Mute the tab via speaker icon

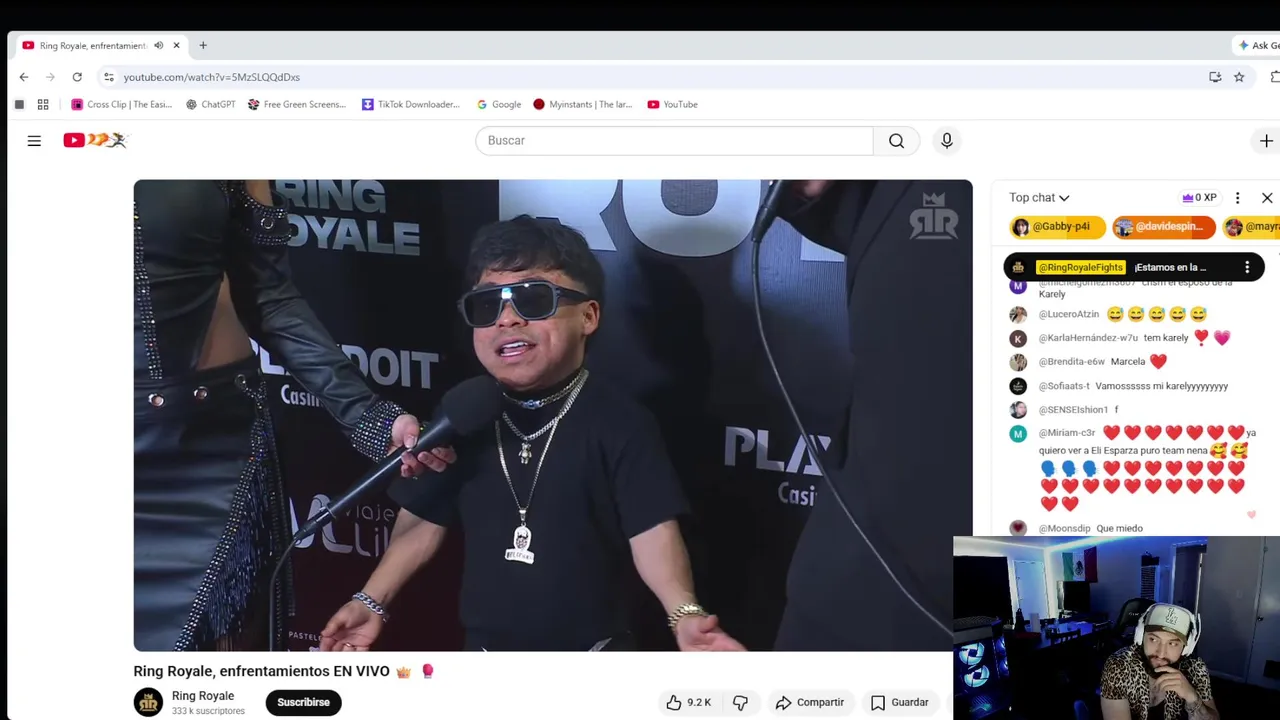[158, 45]
